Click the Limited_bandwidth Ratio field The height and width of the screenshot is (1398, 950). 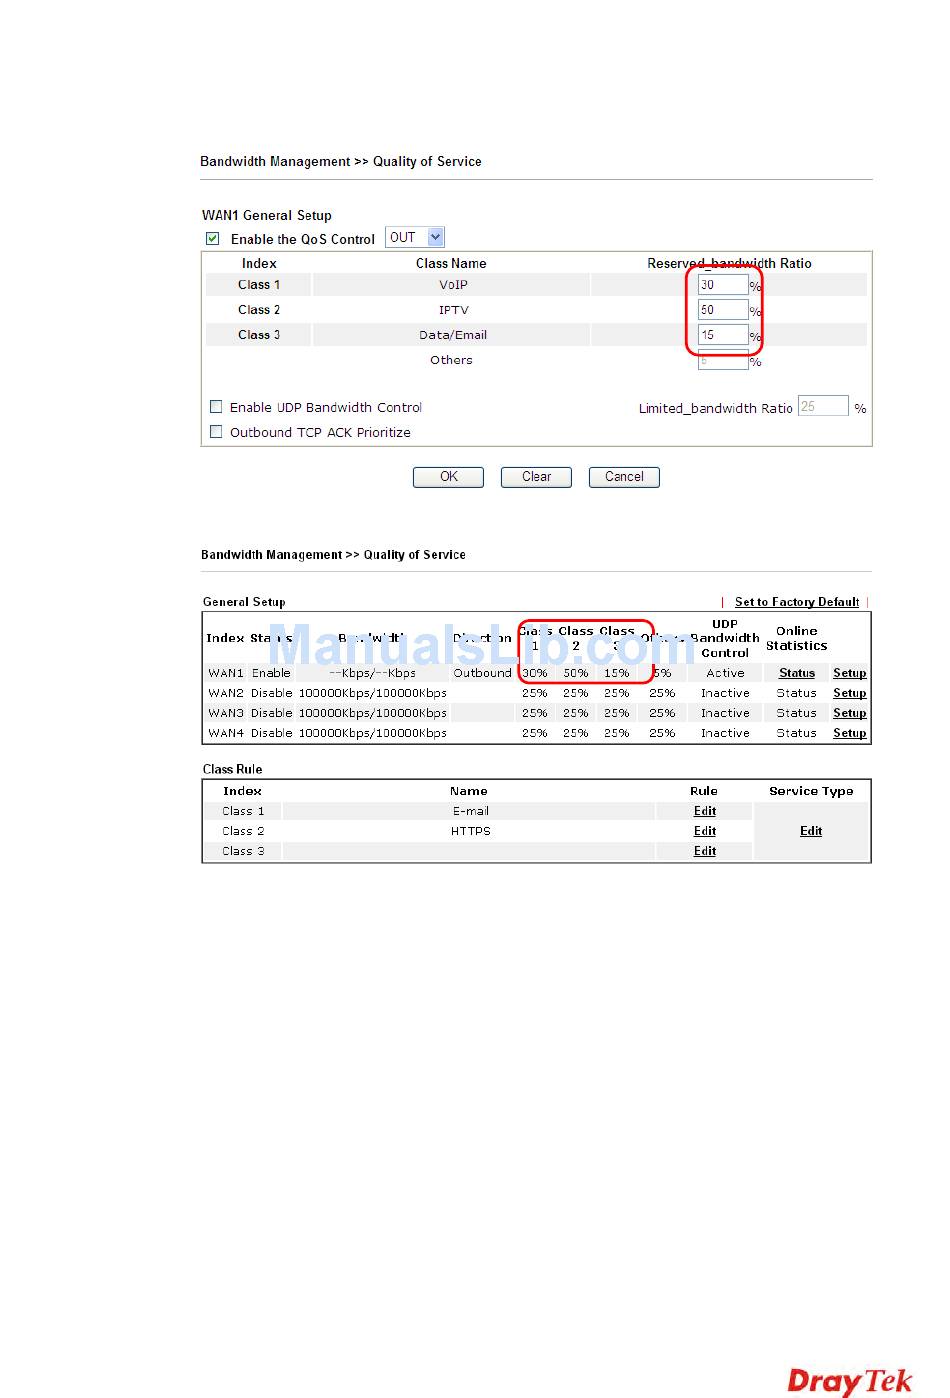[x=823, y=406]
